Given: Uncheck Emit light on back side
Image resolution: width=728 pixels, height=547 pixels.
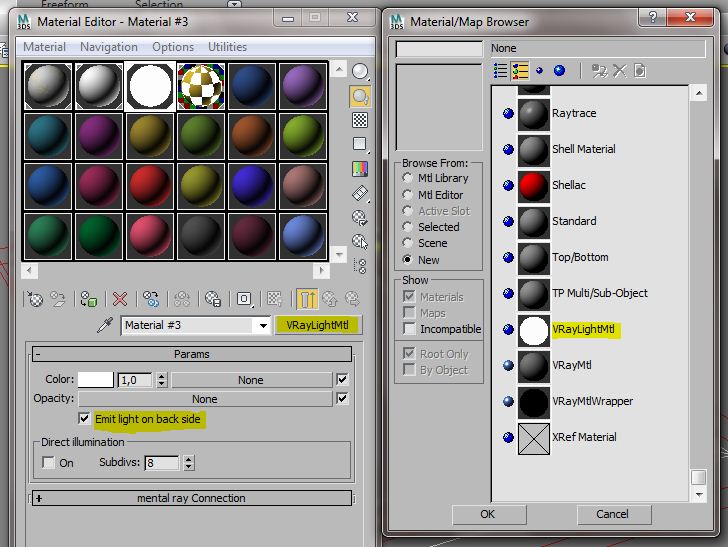Looking at the screenshot, I should [85, 419].
